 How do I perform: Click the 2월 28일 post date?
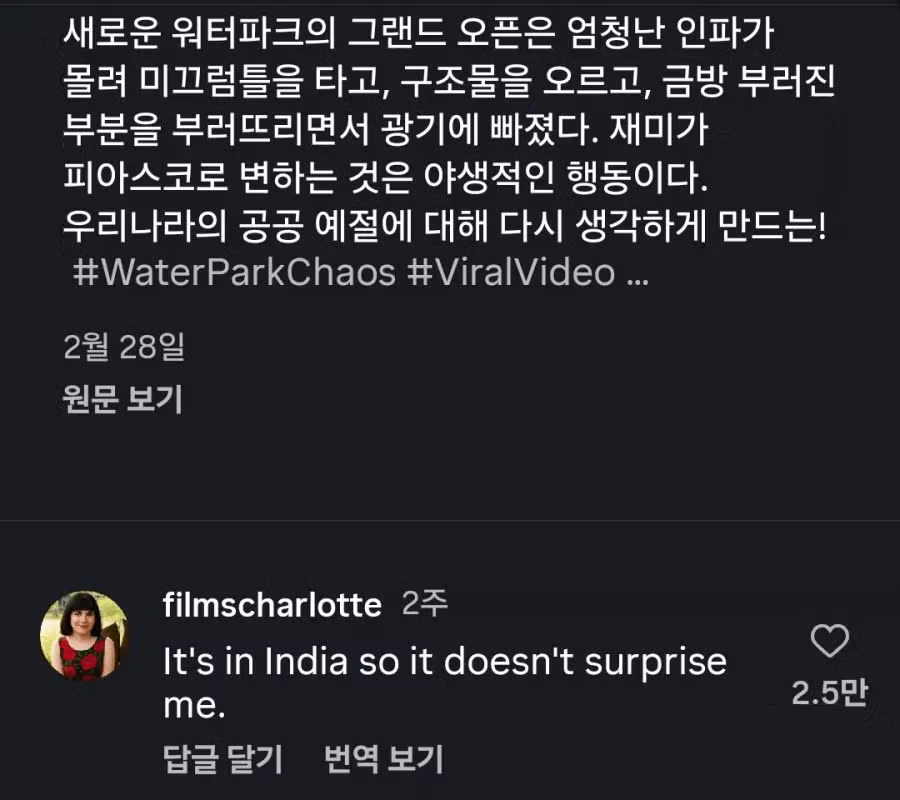pos(123,347)
